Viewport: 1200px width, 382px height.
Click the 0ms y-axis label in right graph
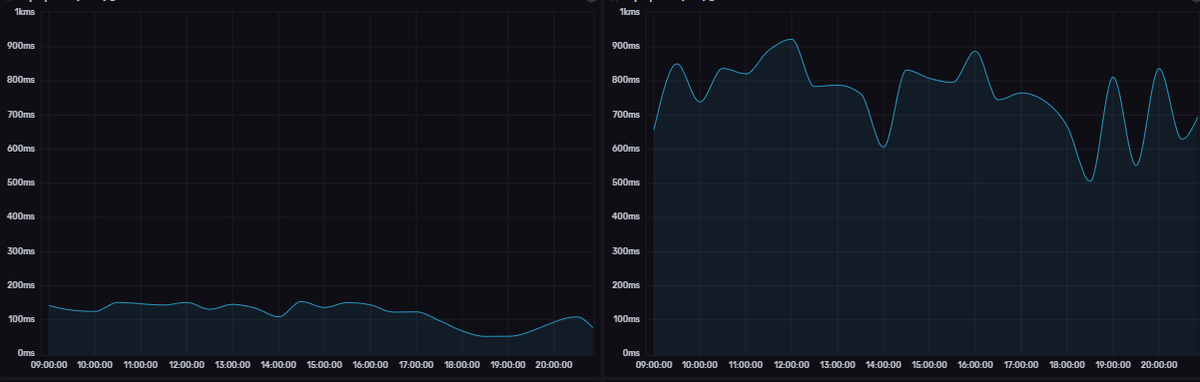[631, 353]
